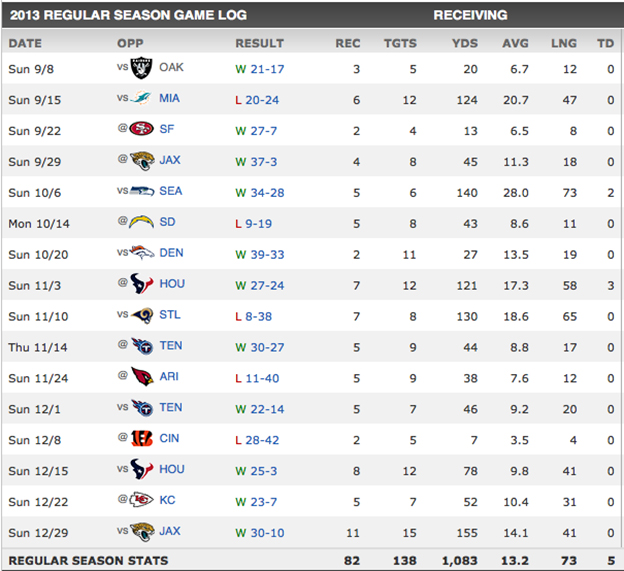The width and height of the screenshot is (624, 571).
Task: Open the W 30-27 game result
Action: [260, 347]
